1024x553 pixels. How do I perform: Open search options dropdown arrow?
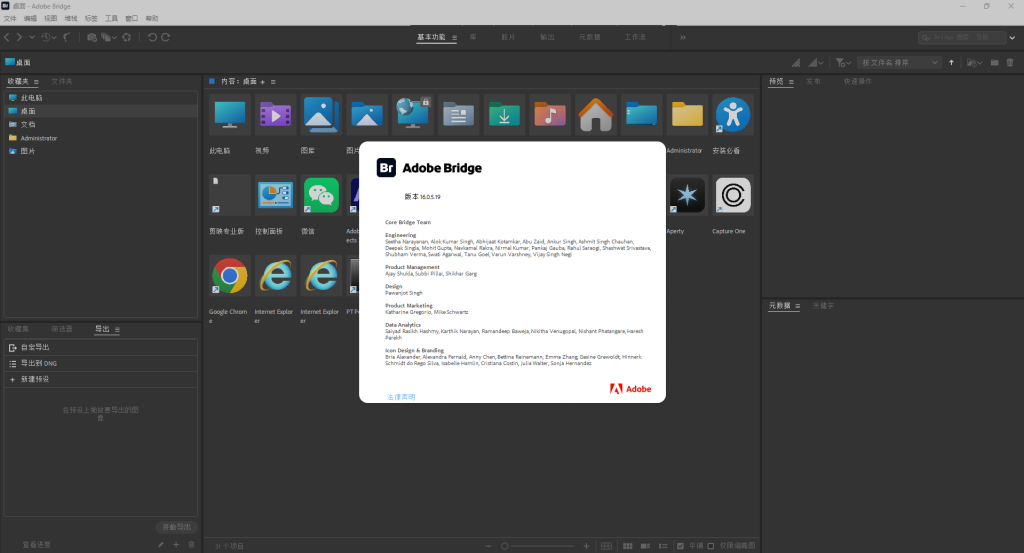pos(1012,38)
